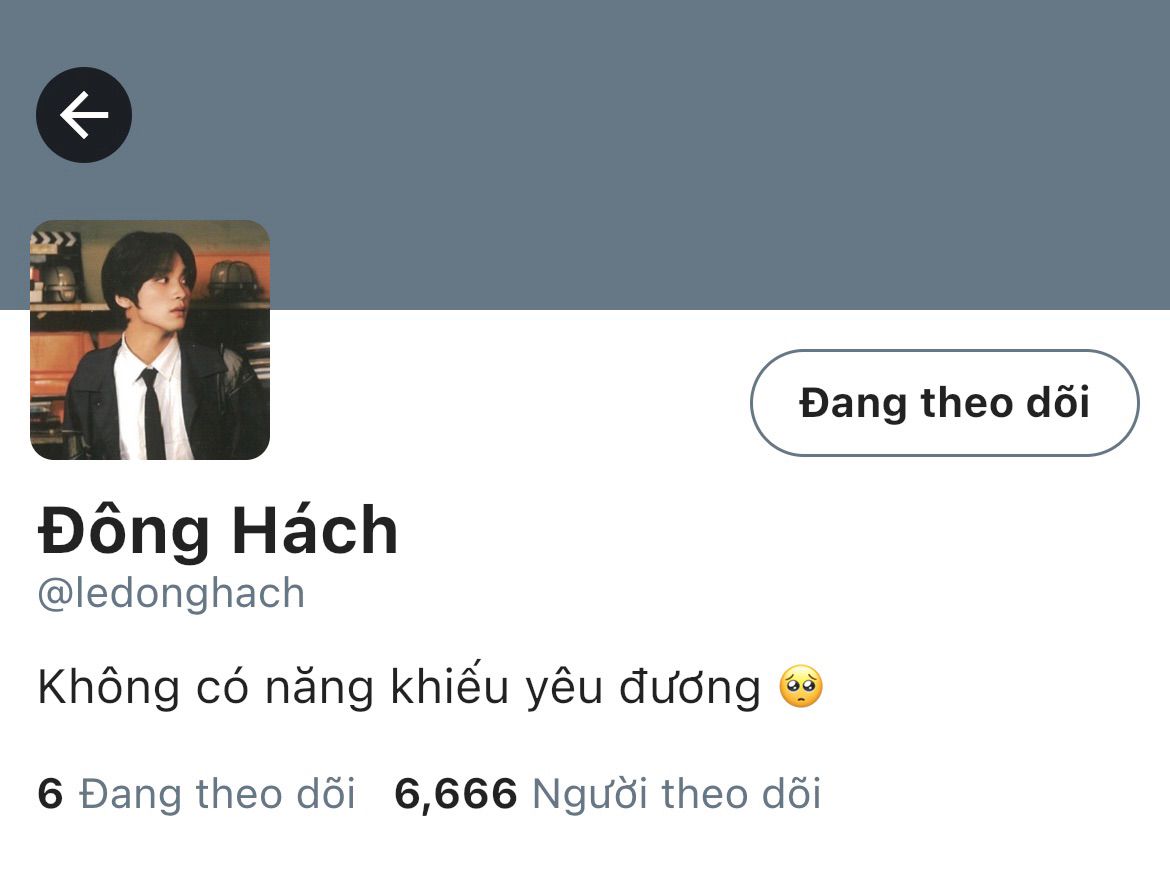Tap the pleading face emoji in bio
Viewport: 1170px width, 886px height.
(x=801, y=687)
